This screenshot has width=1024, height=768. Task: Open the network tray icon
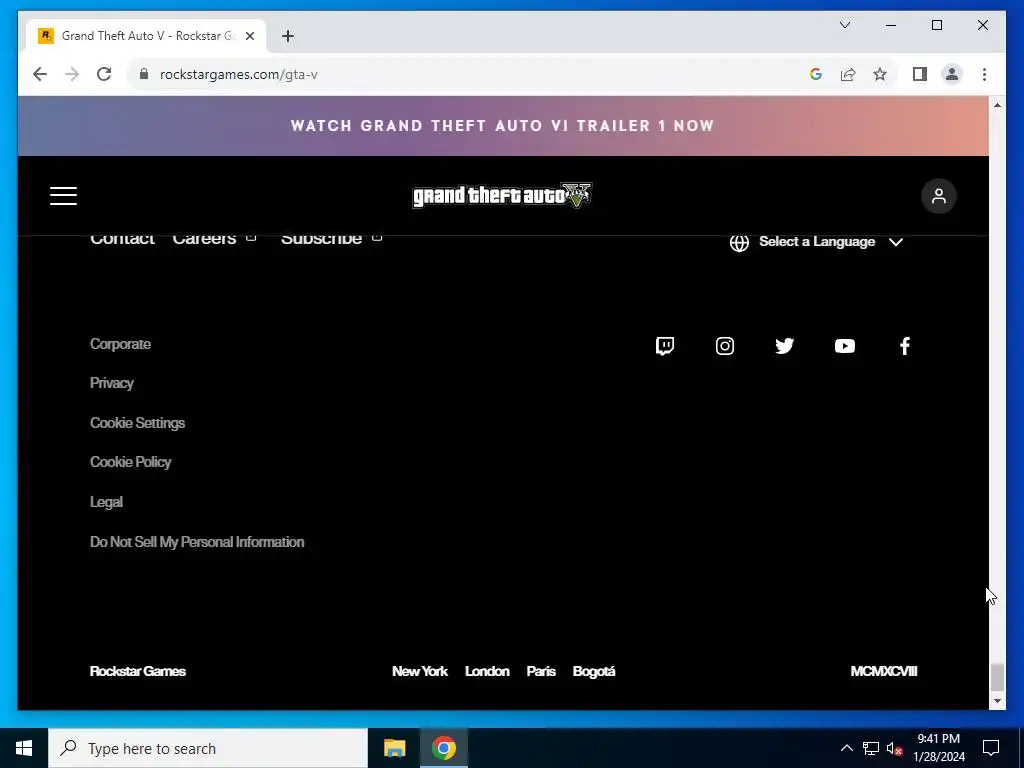(871, 748)
